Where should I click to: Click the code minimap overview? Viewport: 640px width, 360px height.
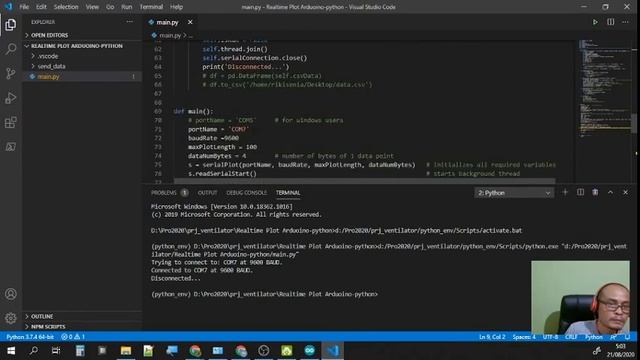(x=604, y=88)
